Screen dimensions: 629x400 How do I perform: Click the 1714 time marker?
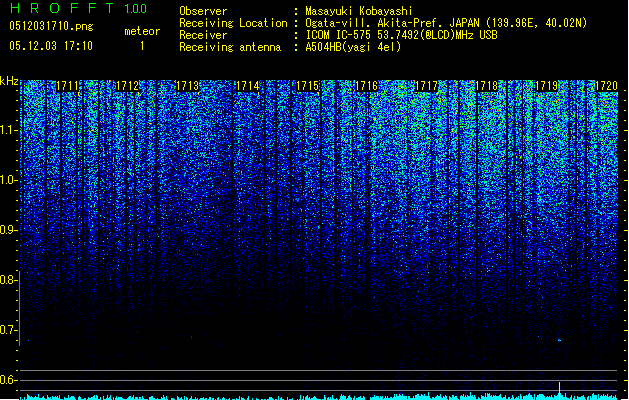coord(248,86)
